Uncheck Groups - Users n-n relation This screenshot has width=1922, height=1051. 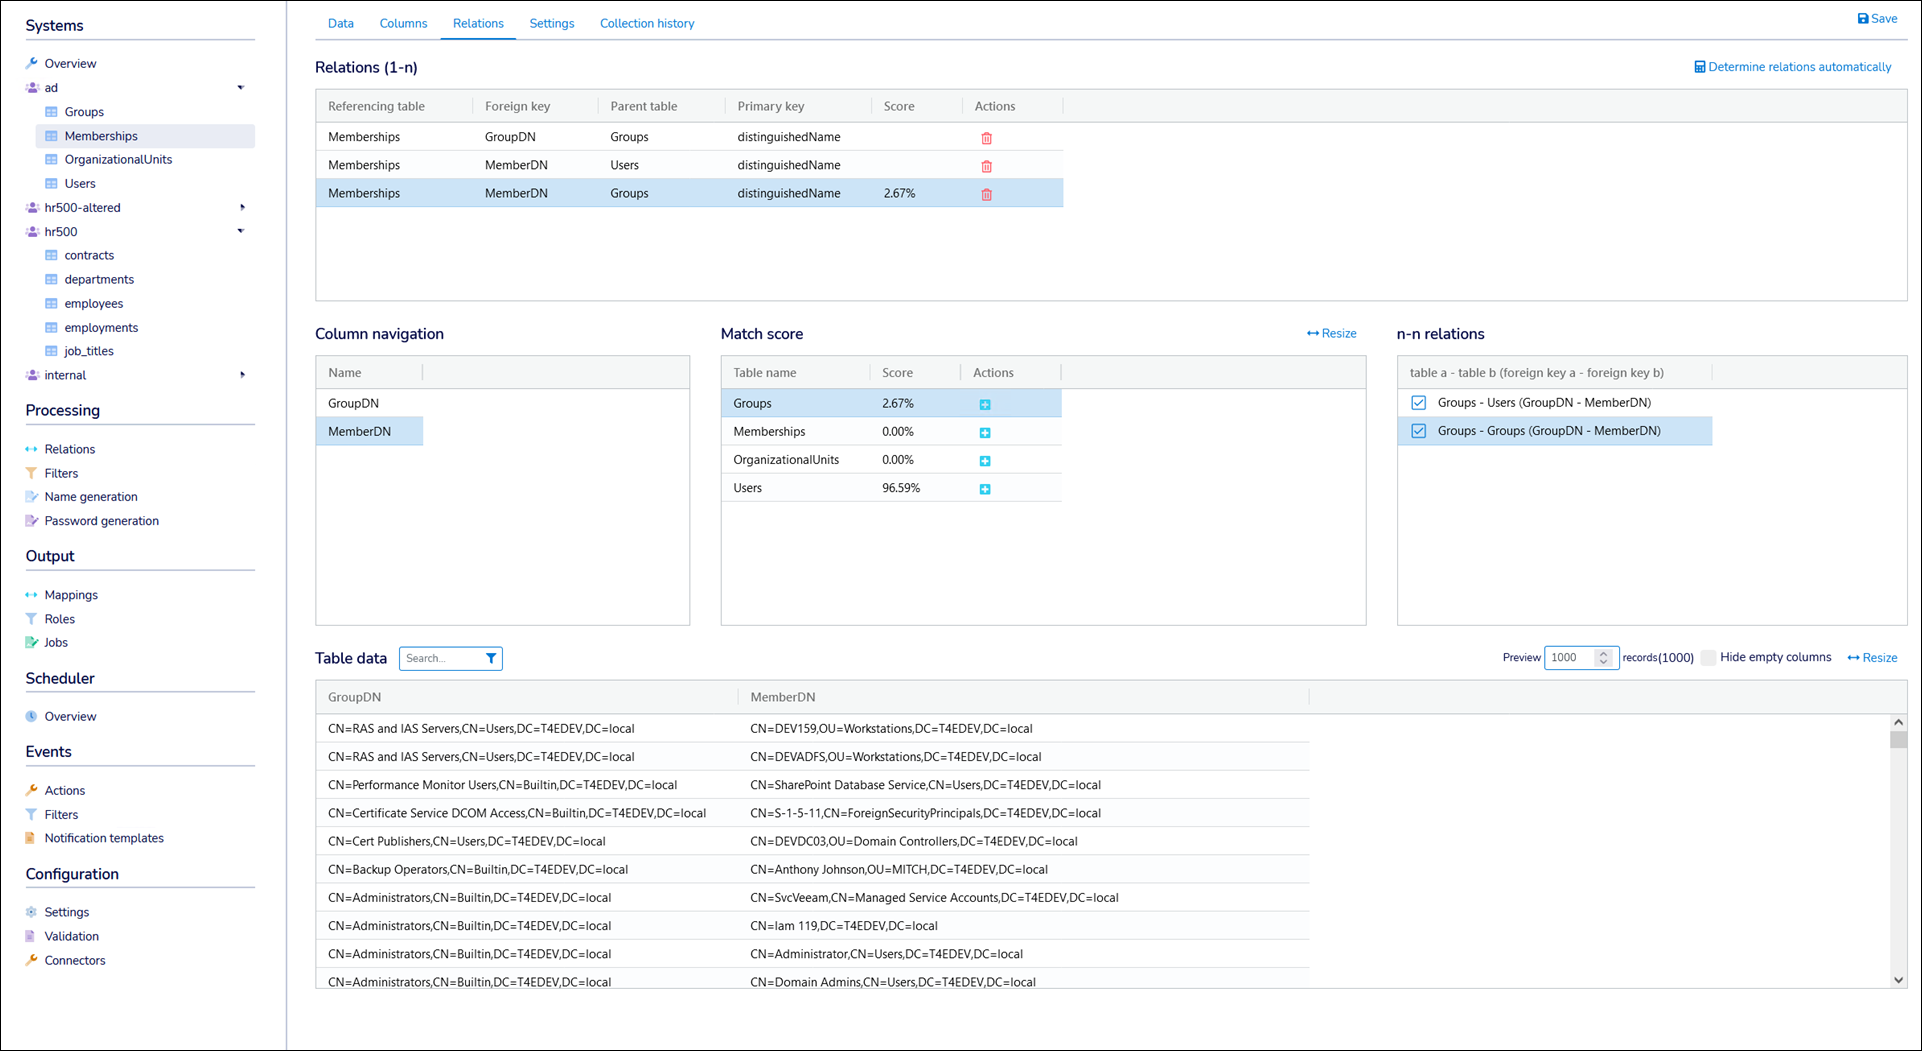tap(1418, 403)
